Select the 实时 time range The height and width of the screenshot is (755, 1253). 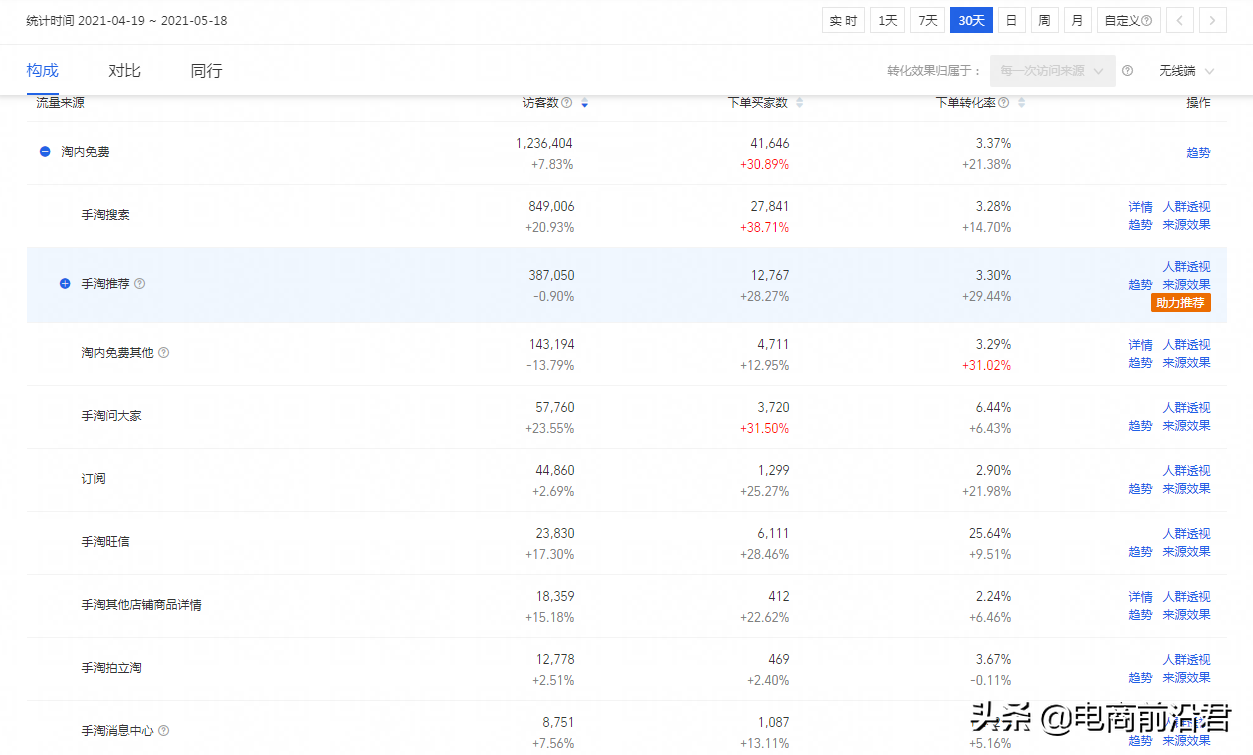click(x=843, y=20)
